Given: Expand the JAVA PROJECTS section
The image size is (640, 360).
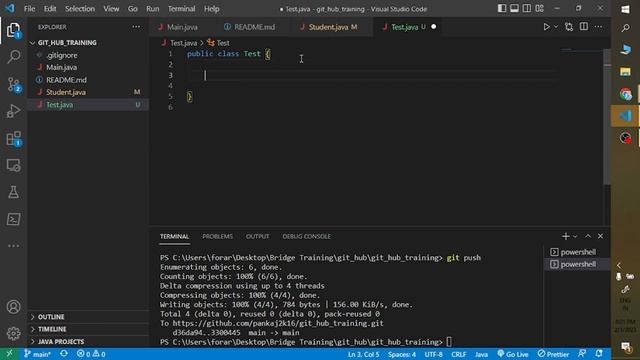Looking at the screenshot, I should 61,341.
